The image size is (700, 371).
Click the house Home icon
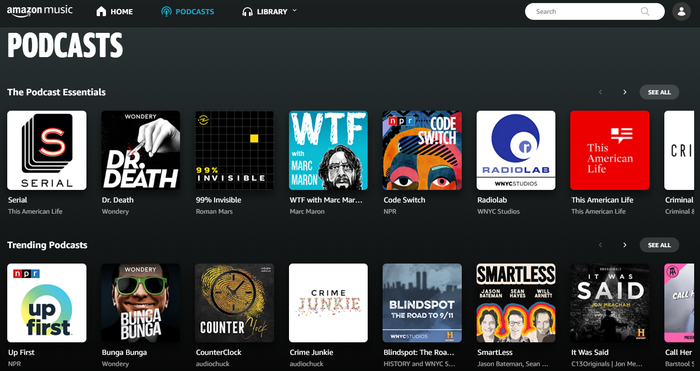point(101,12)
